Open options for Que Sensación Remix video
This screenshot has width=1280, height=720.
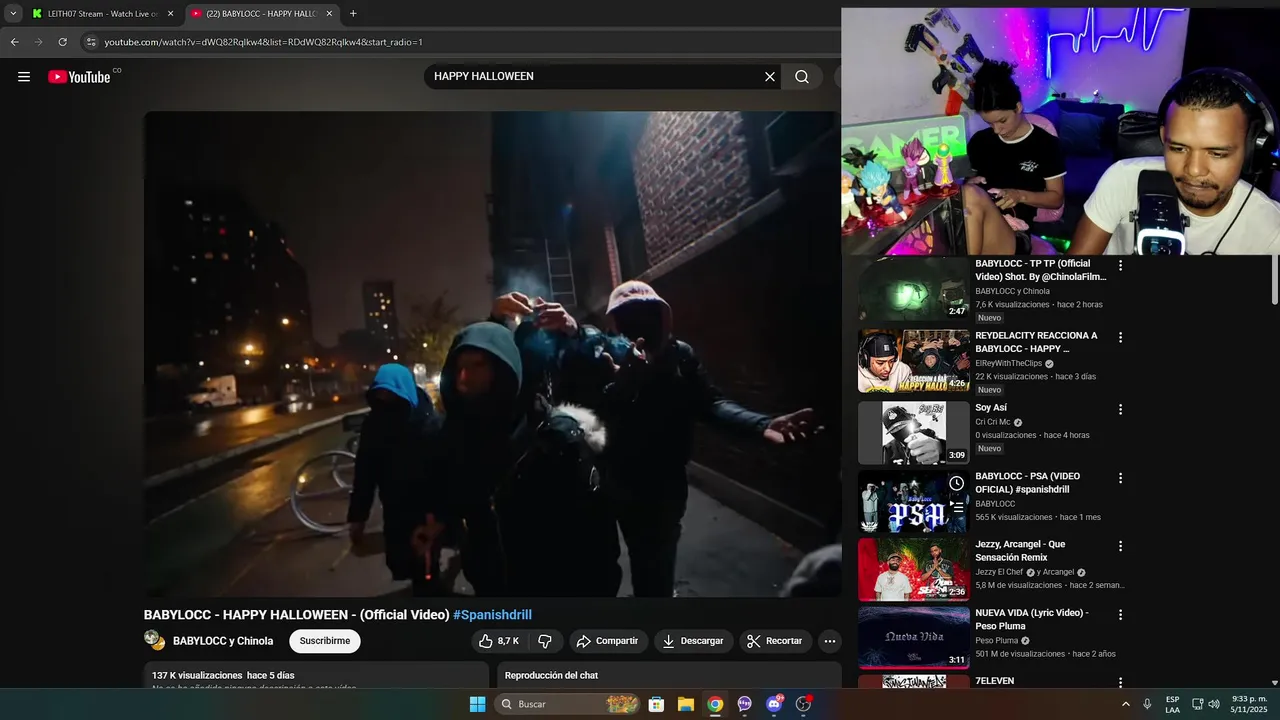(1120, 546)
